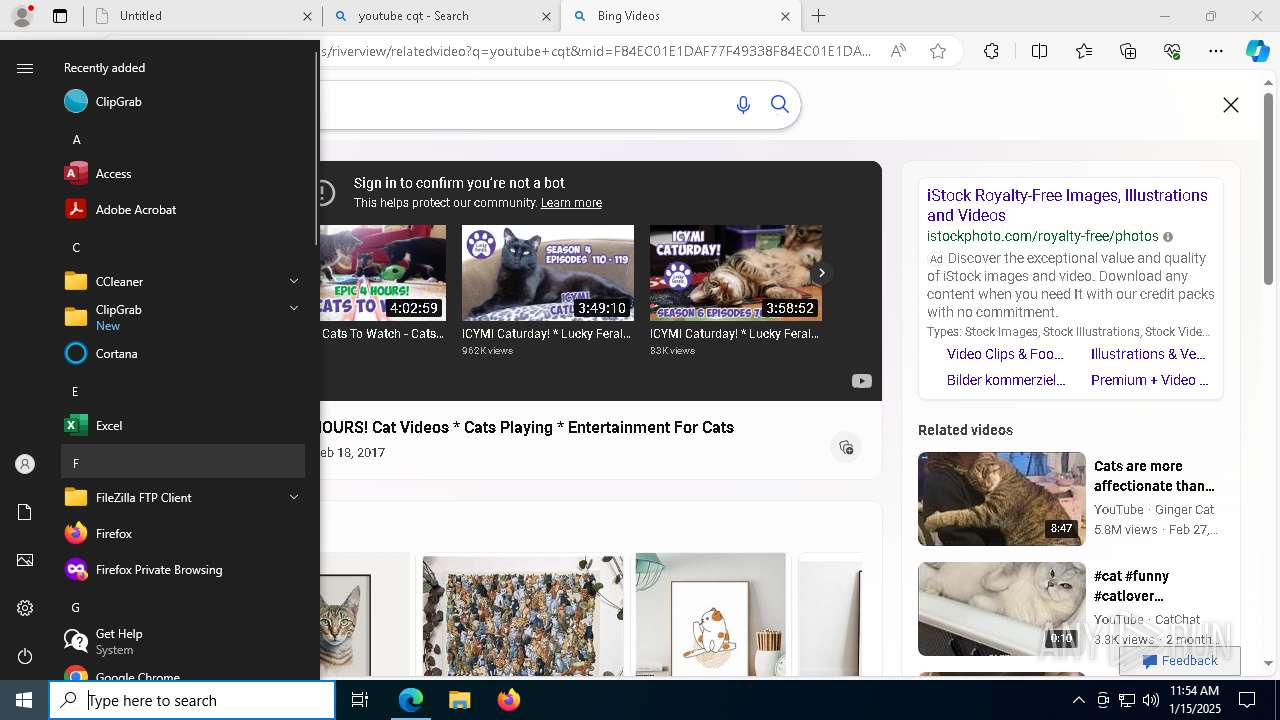Open Microsoft Edge on taskbar
Viewport: 1280px width, 720px height.
[411, 700]
